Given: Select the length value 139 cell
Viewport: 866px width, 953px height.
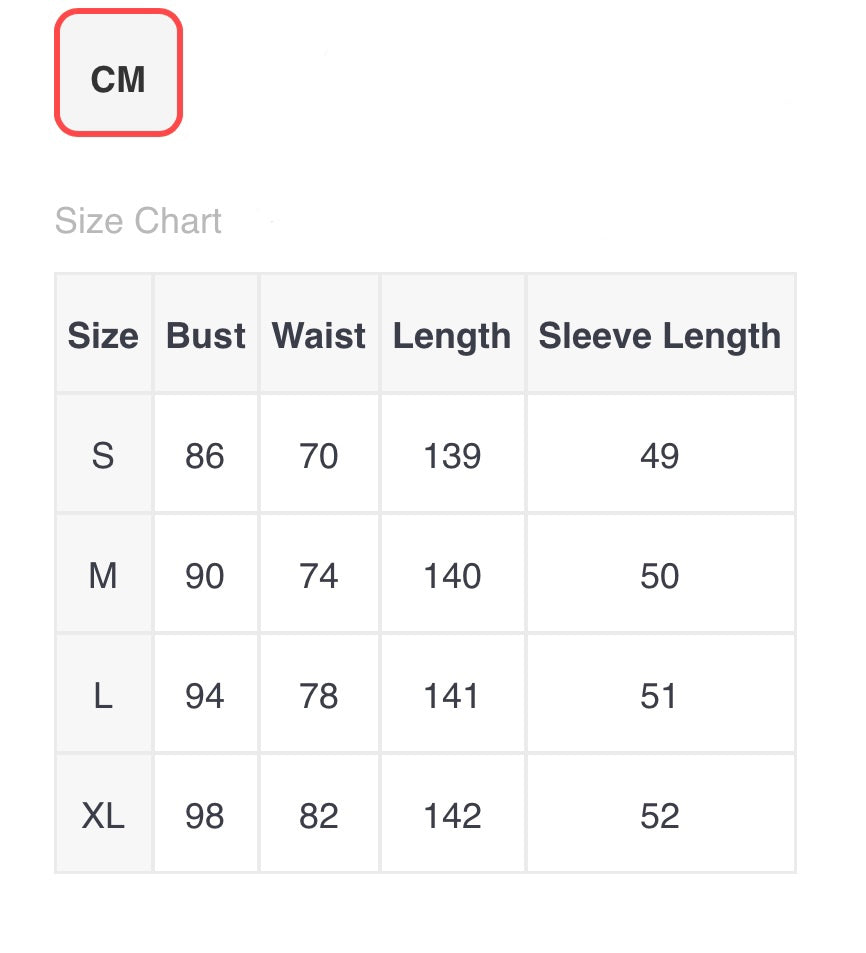Looking at the screenshot, I should coord(452,456).
